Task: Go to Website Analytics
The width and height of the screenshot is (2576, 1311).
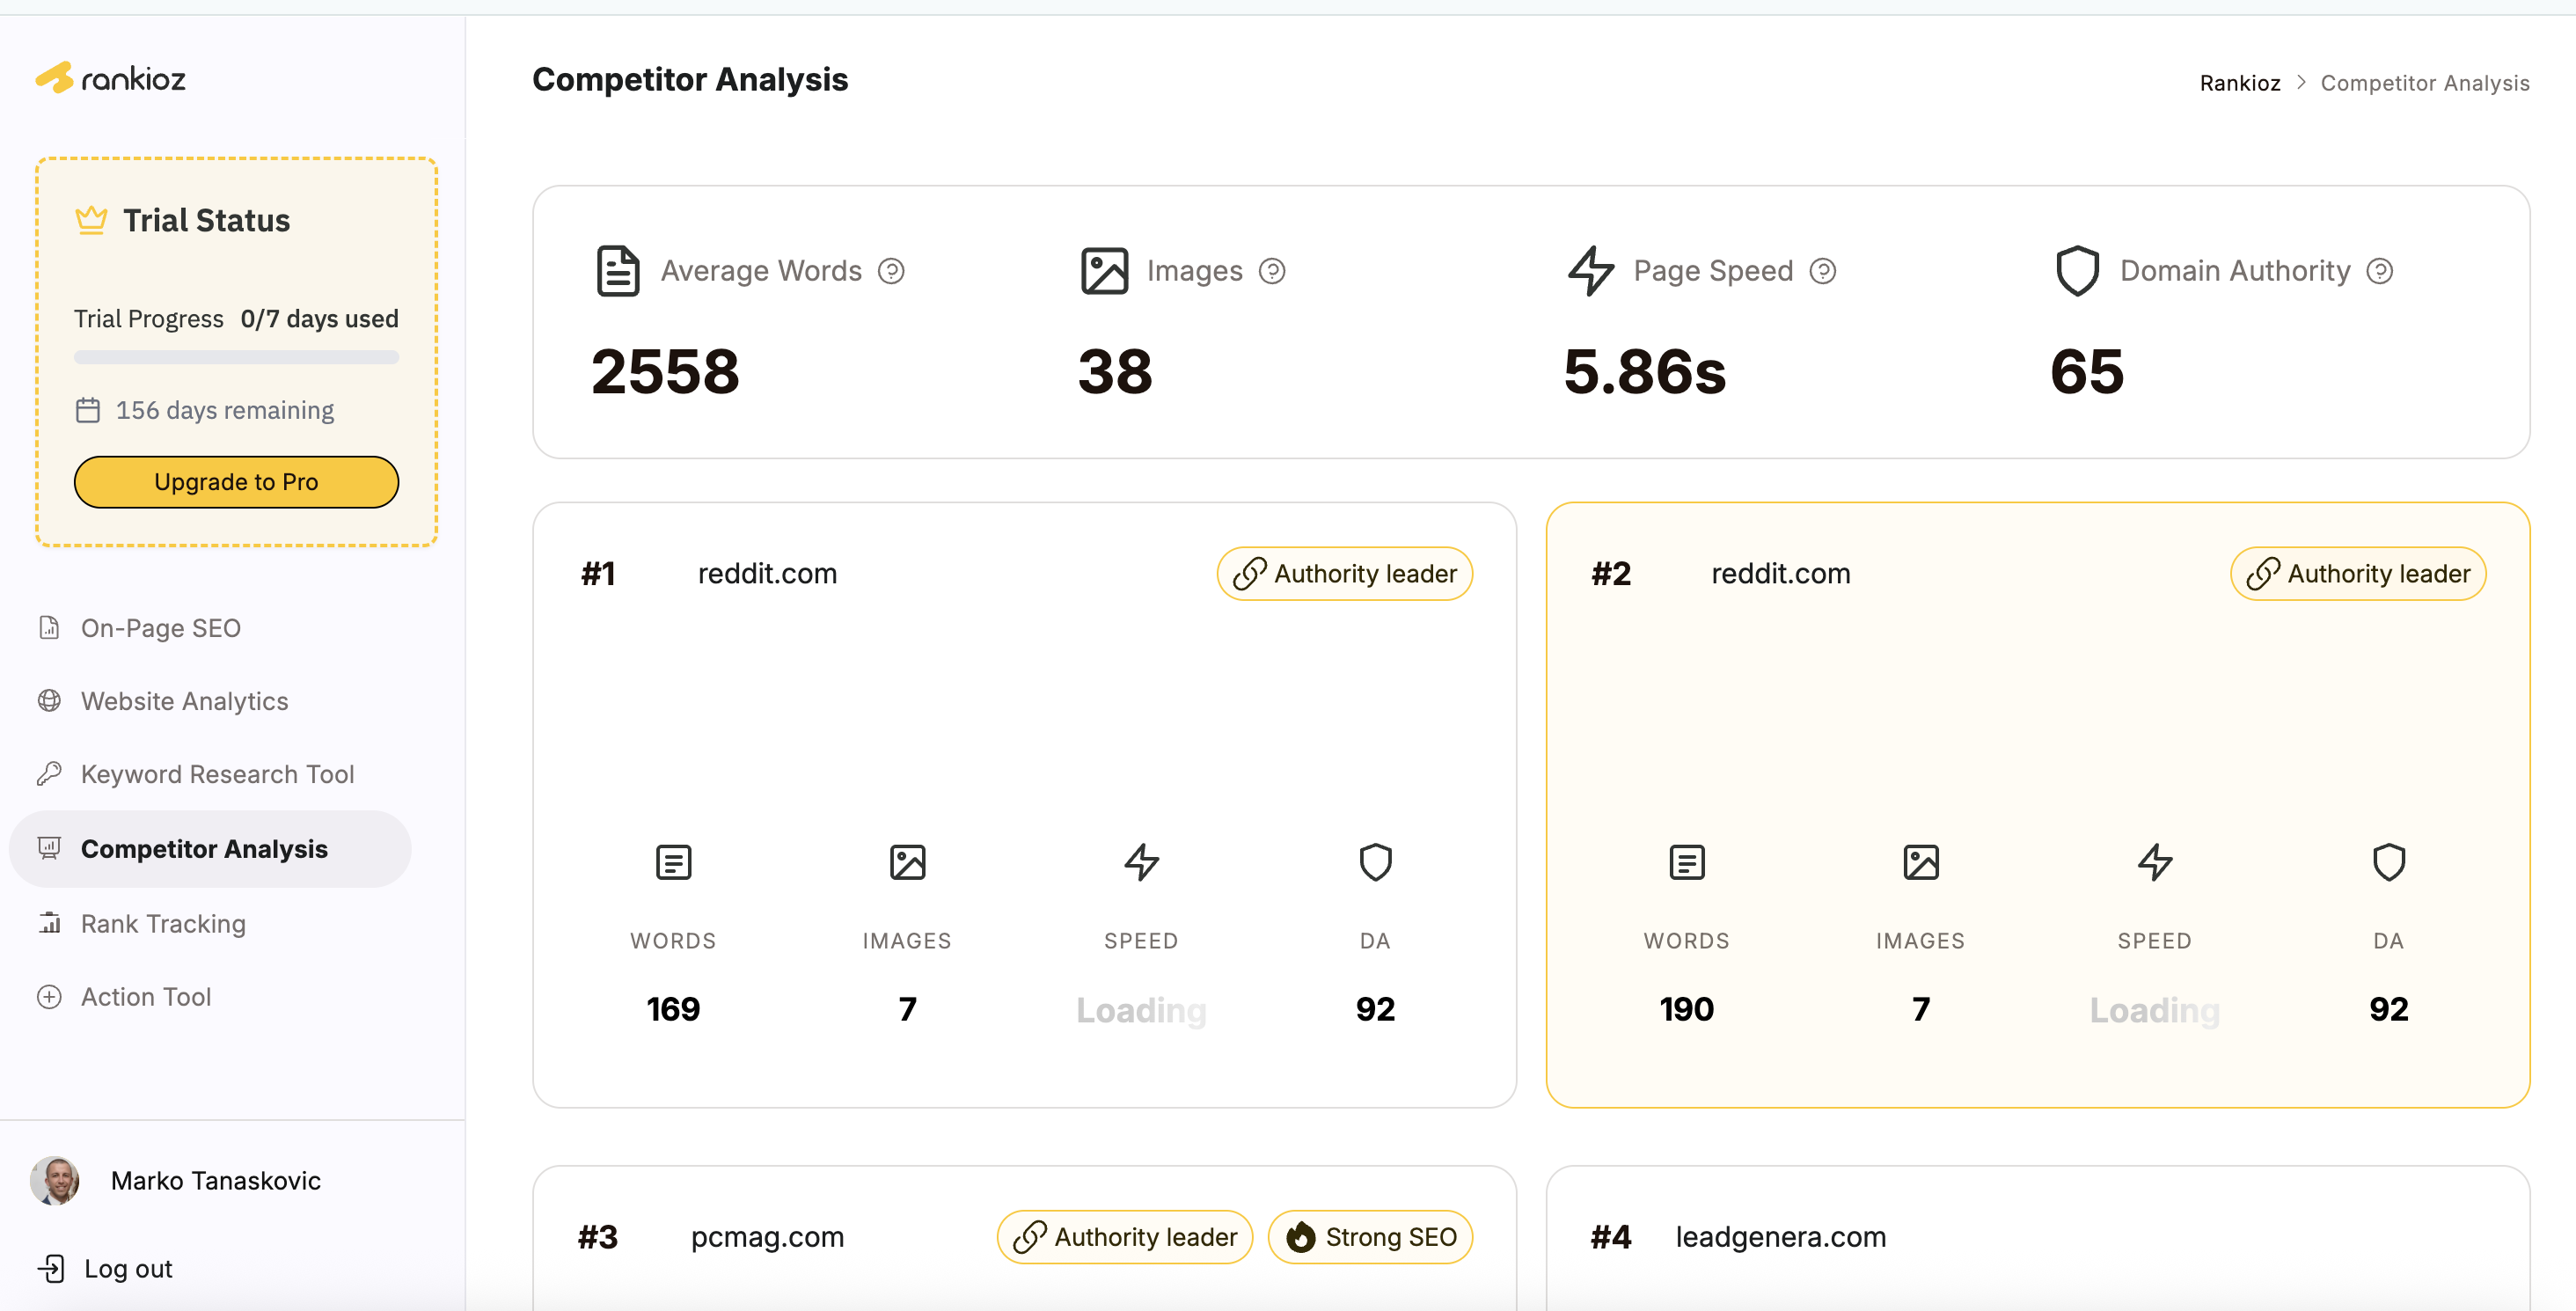Action: click(184, 701)
